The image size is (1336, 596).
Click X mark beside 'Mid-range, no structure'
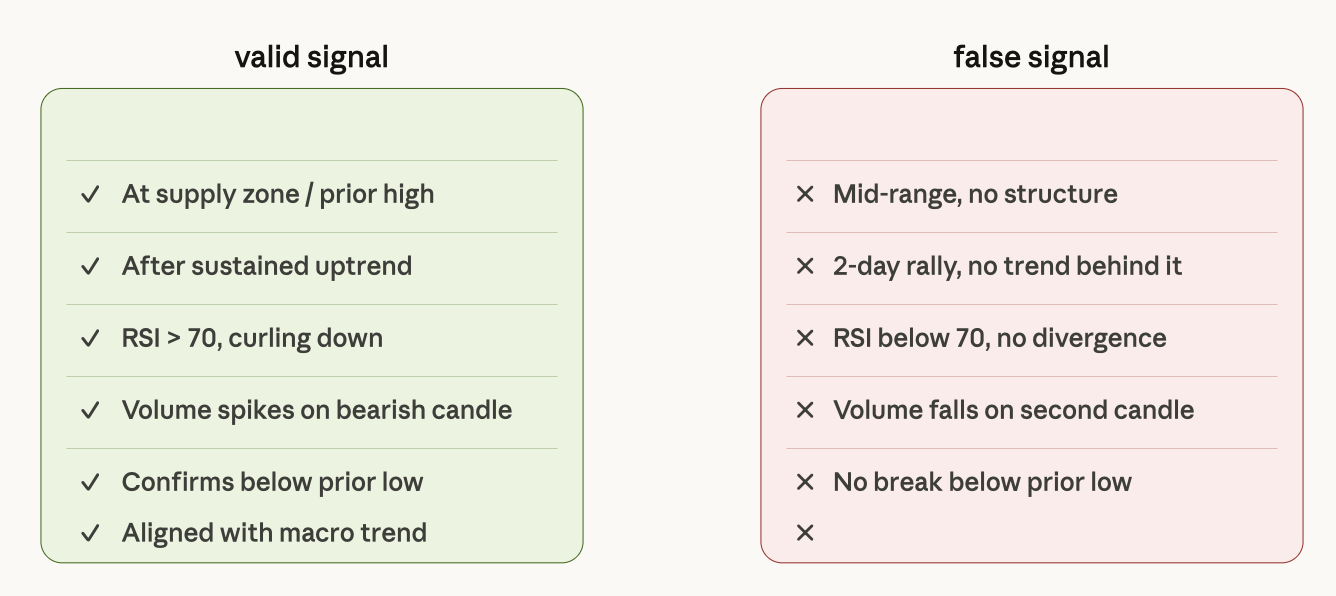(805, 194)
